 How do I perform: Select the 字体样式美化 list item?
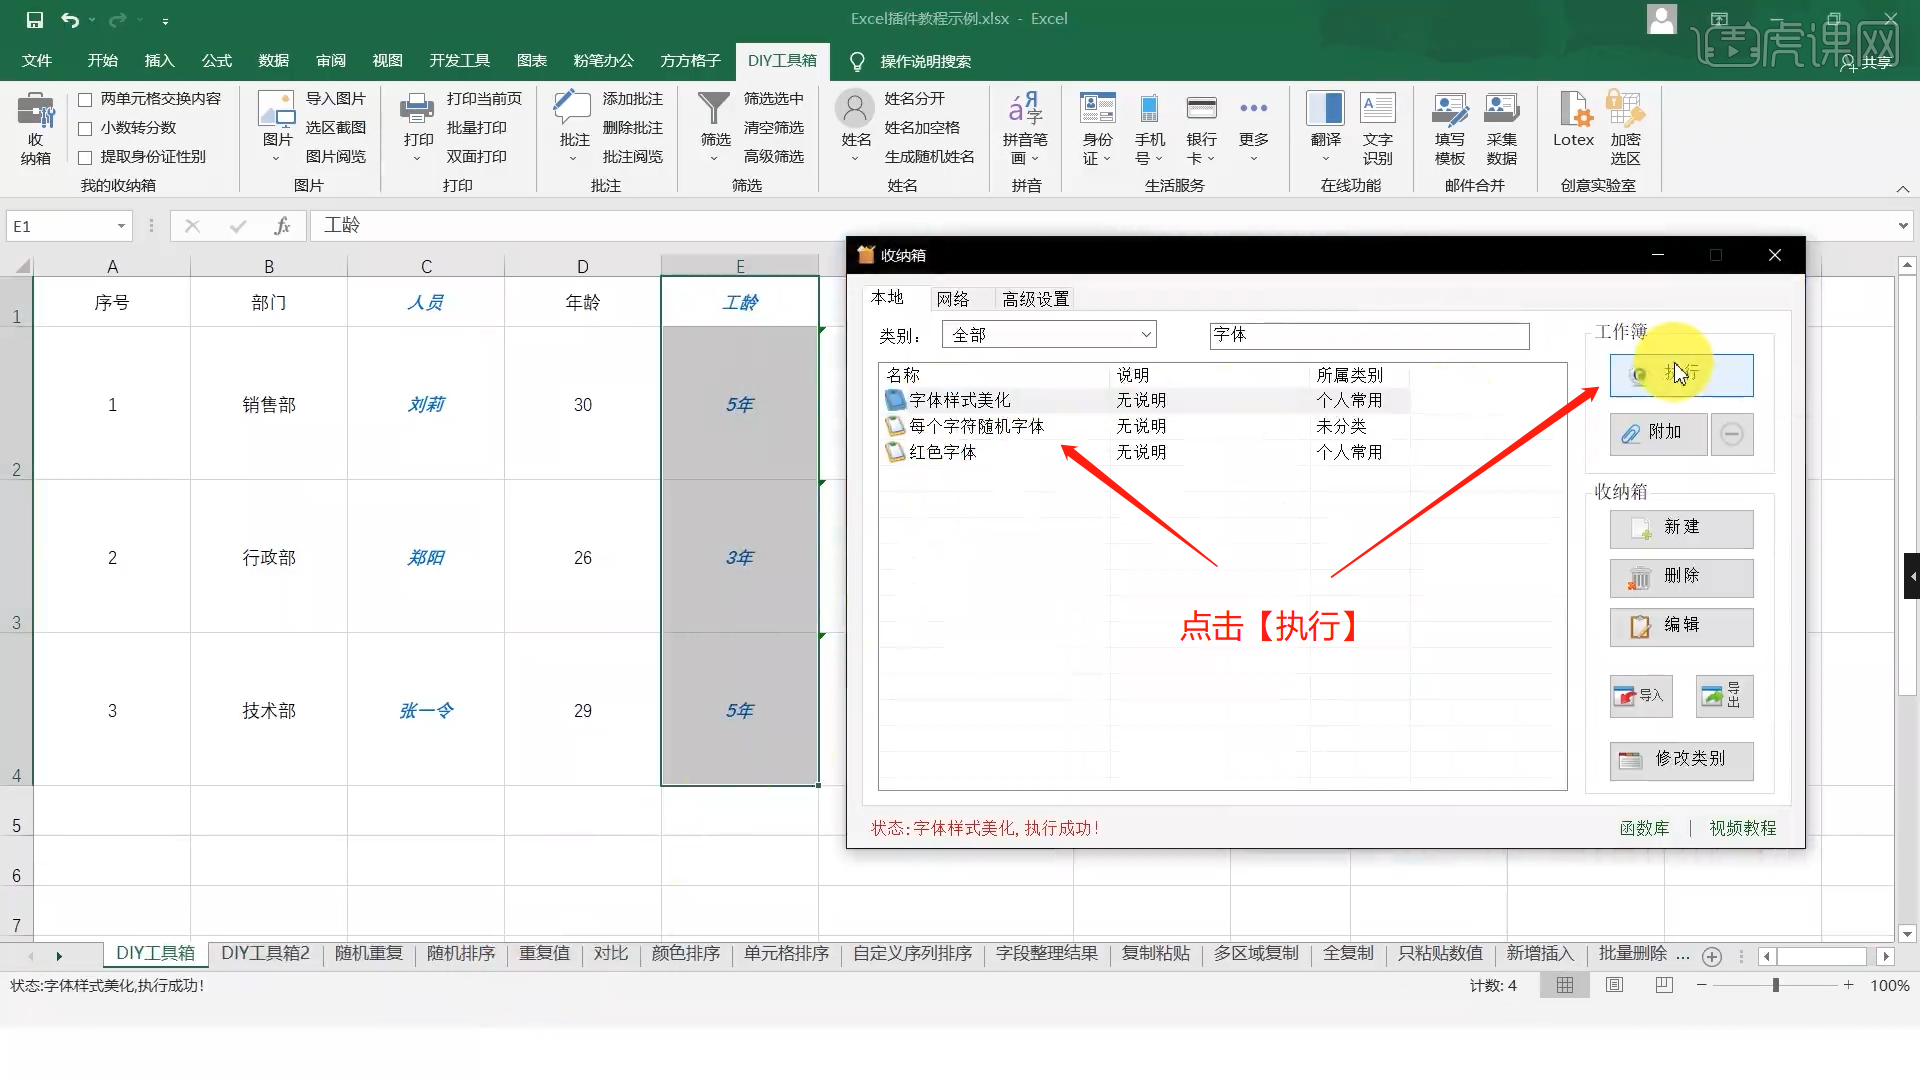1145,401
